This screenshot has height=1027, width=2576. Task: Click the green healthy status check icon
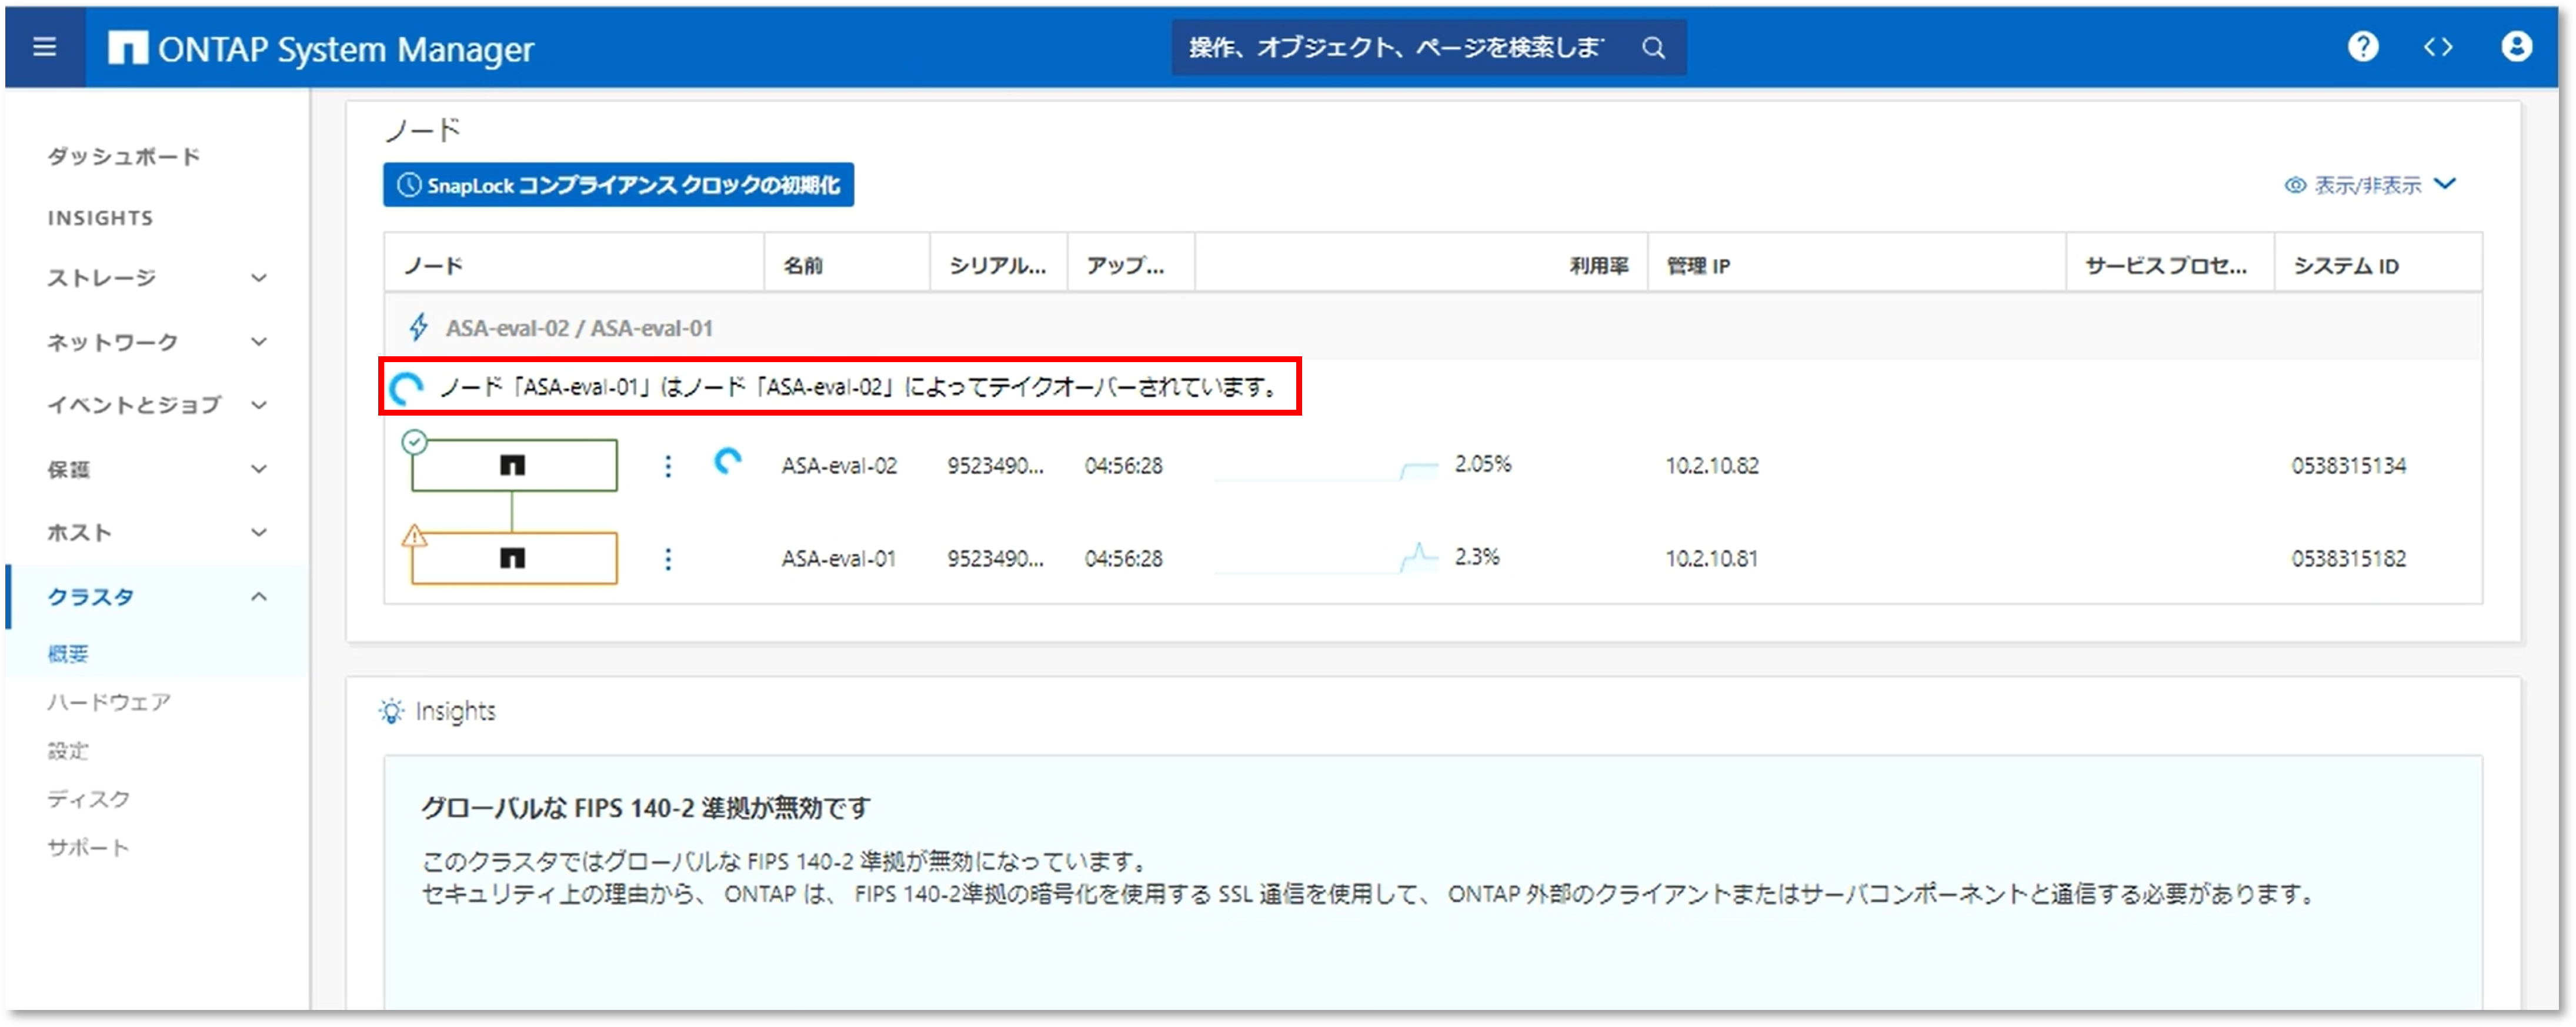point(414,441)
